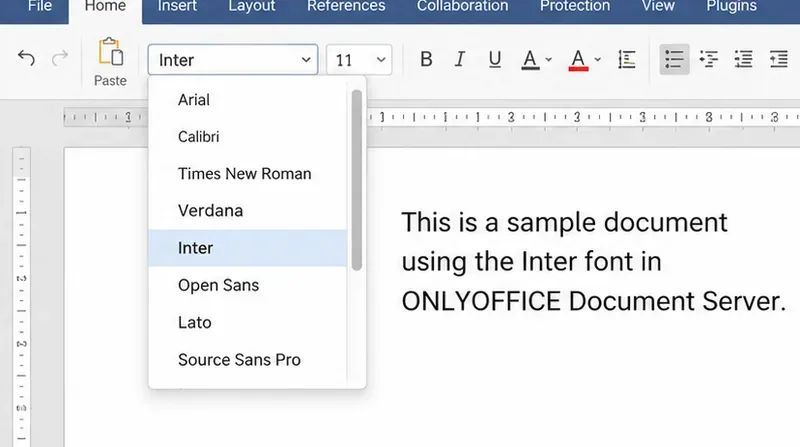The height and width of the screenshot is (447, 800).
Task: Open arrow next to red font color
Action: 597,60
